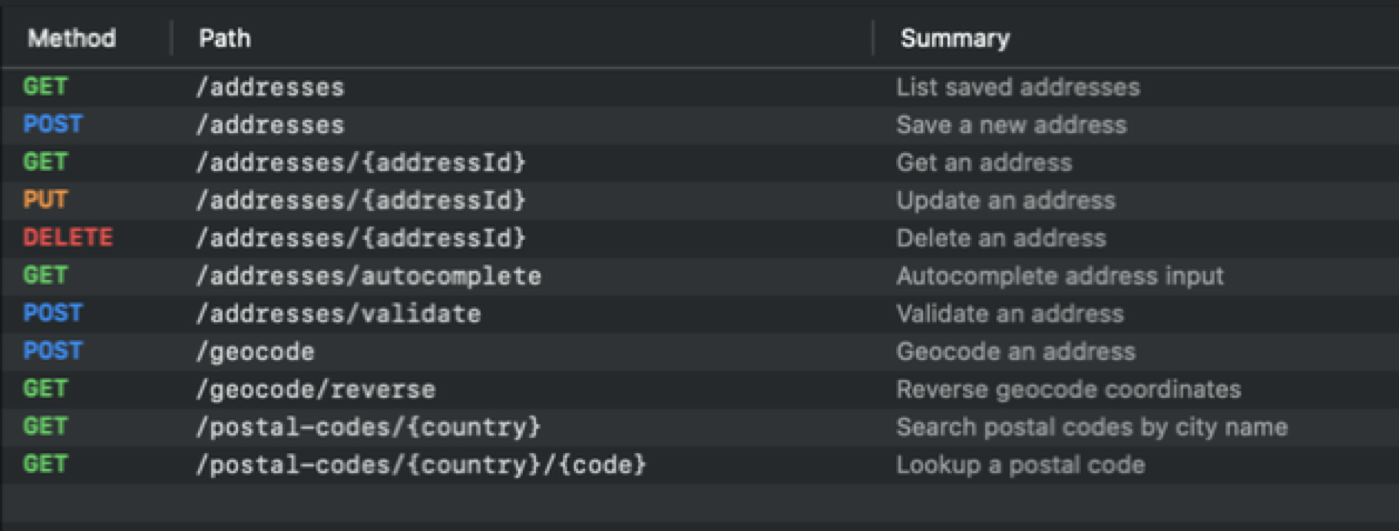Screen dimensions: 1399x531
Task: Select the POST /addresses endpoint path
Action: coord(270,125)
